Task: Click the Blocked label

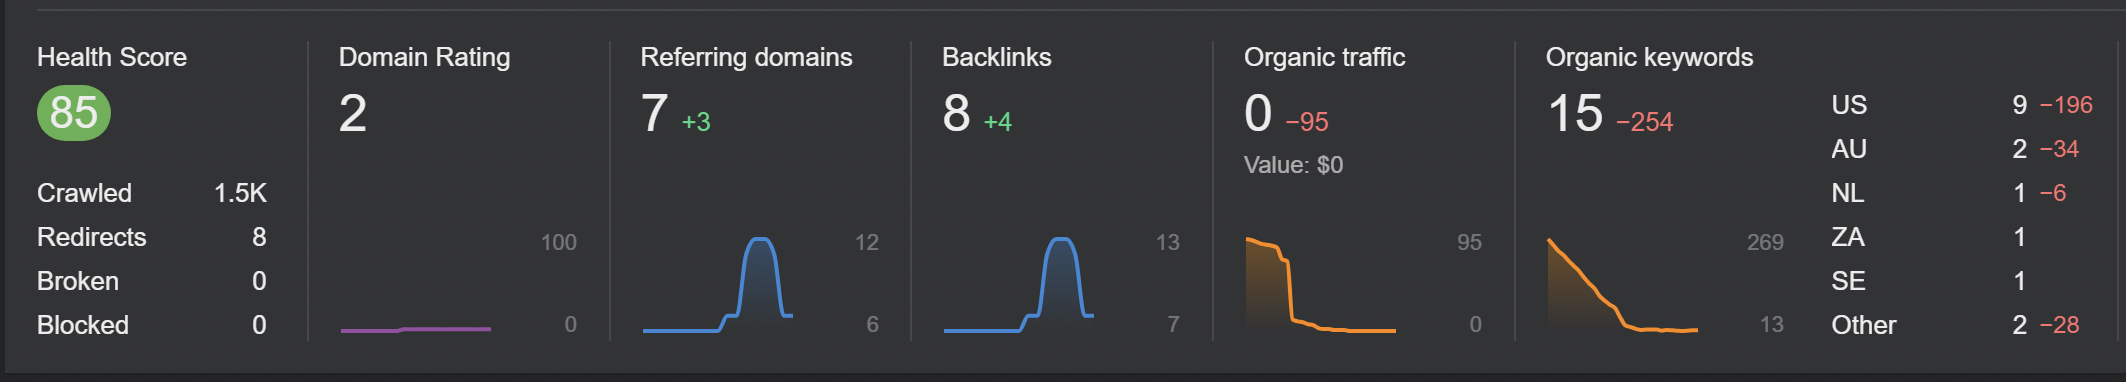Action: [83, 325]
